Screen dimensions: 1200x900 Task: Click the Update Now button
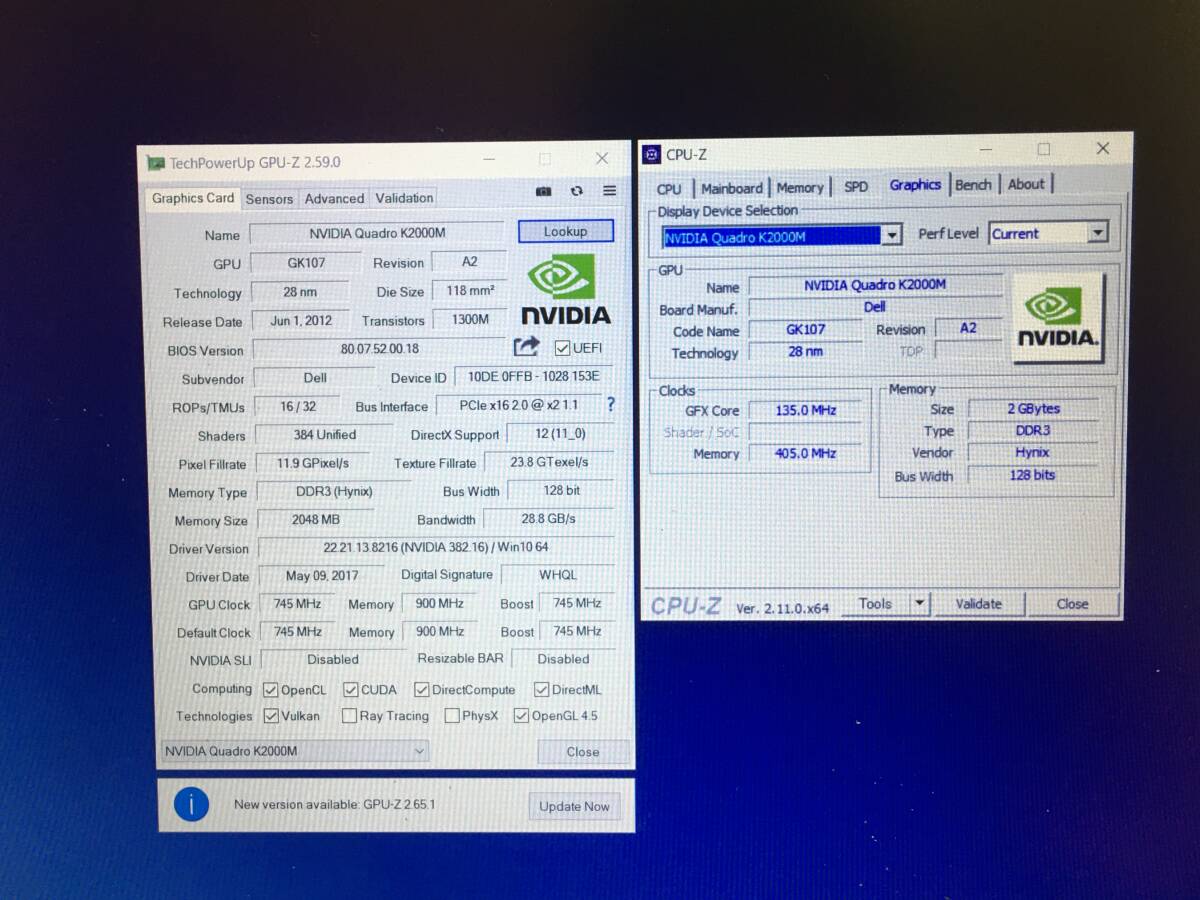pyautogui.click(x=574, y=806)
